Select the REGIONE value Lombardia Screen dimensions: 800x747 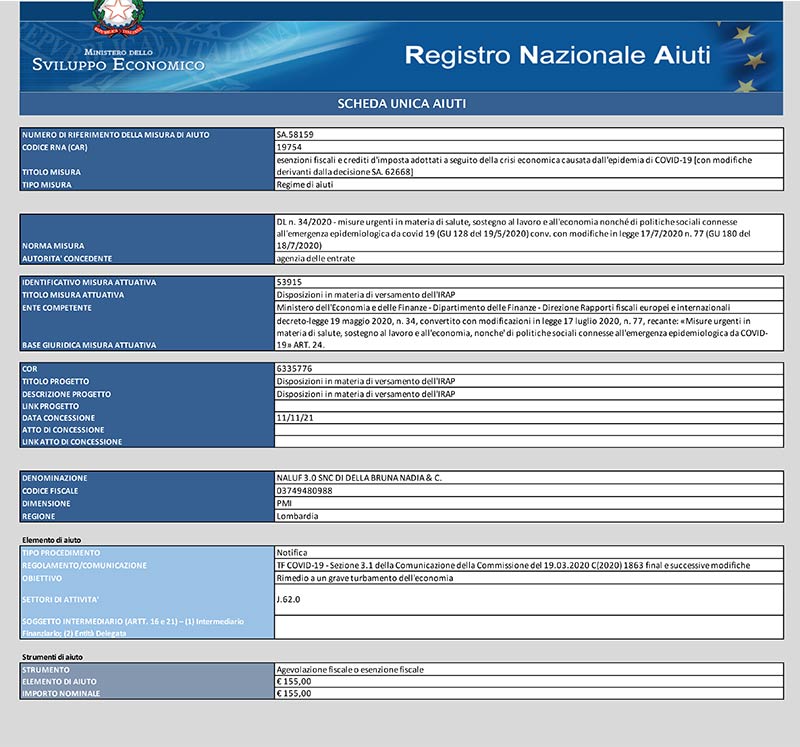(297, 516)
